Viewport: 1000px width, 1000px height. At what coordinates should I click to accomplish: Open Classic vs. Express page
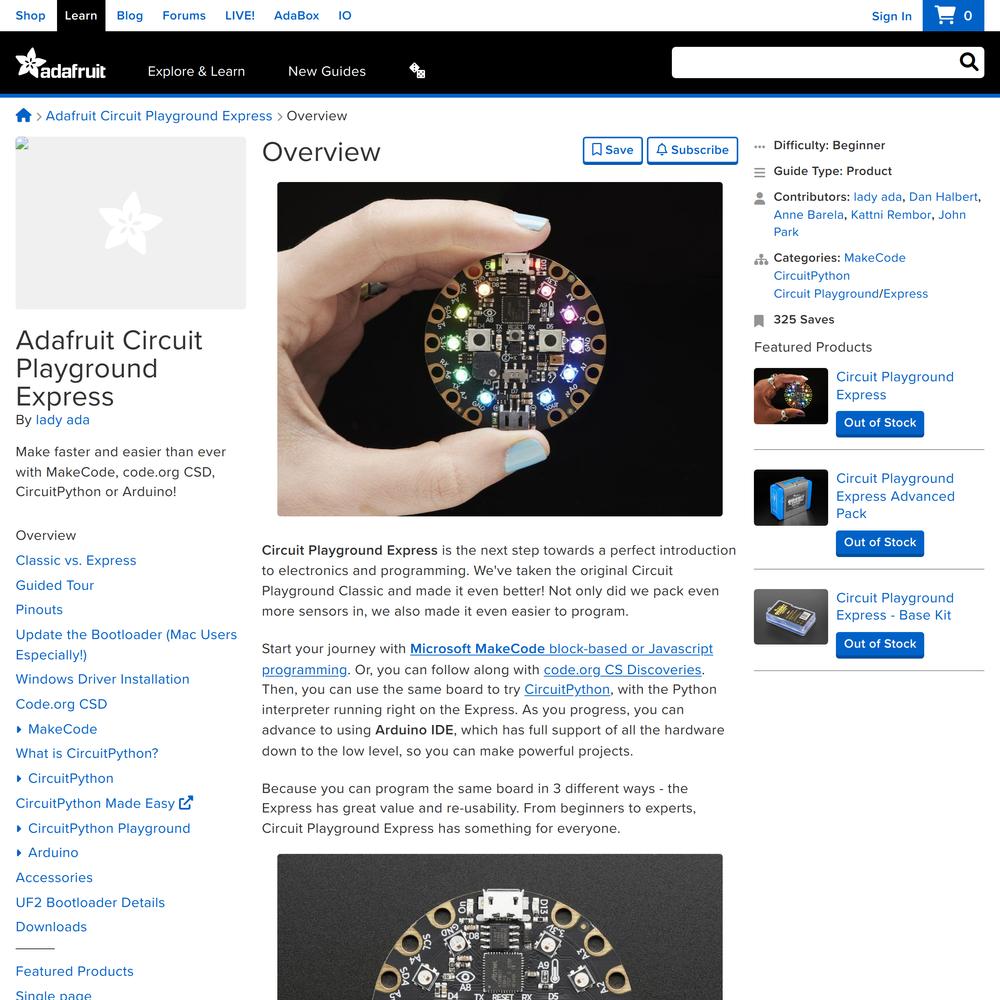tap(76, 561)
